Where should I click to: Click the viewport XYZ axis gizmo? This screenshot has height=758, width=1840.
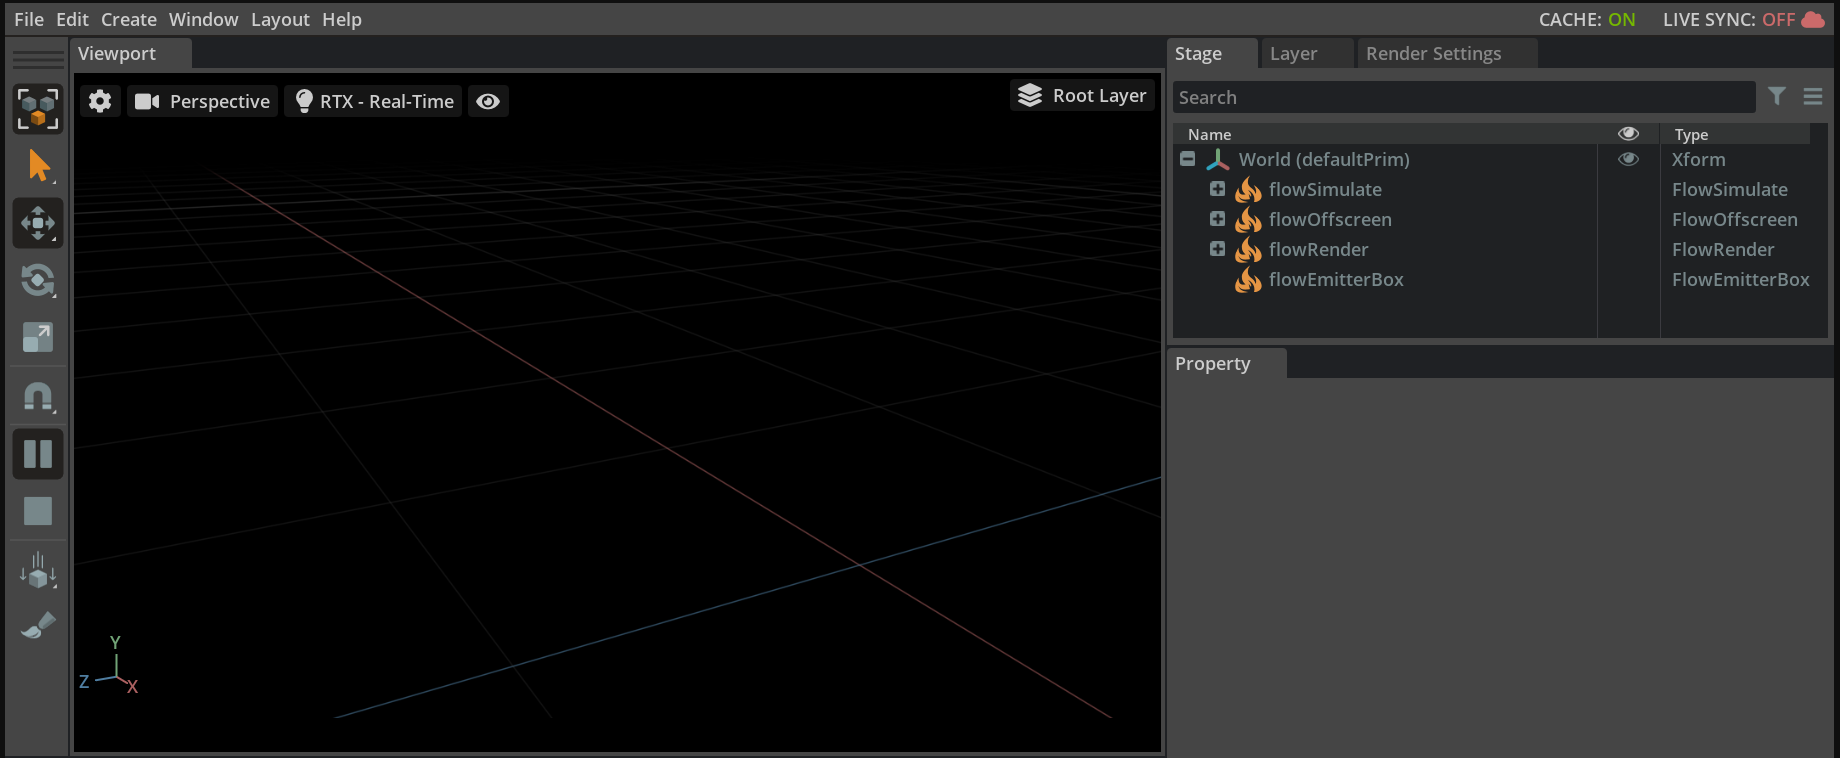110,665
